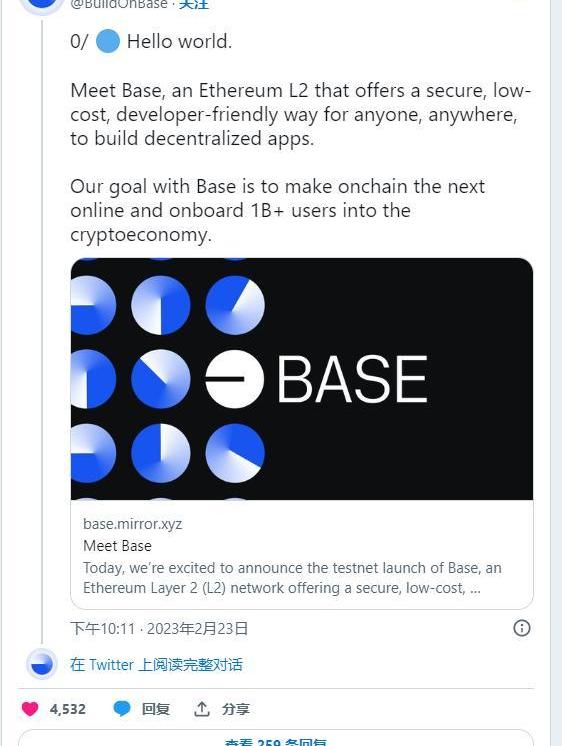The height and width of the screenshot is (746, 562).
Task: Open the profile avatar at top left
Action: click(42, 4)
